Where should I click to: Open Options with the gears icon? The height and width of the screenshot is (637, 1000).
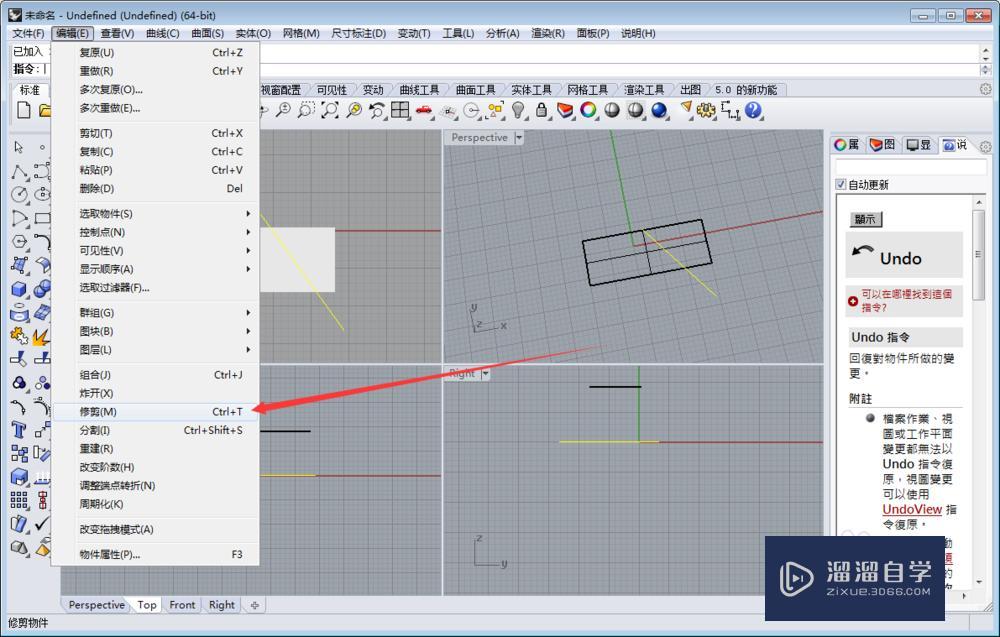coord(705,110)
